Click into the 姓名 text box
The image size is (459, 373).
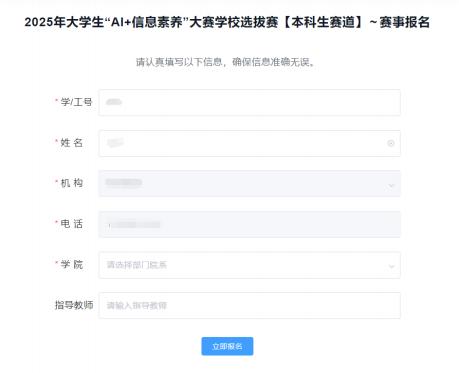[x=250, y=143]
